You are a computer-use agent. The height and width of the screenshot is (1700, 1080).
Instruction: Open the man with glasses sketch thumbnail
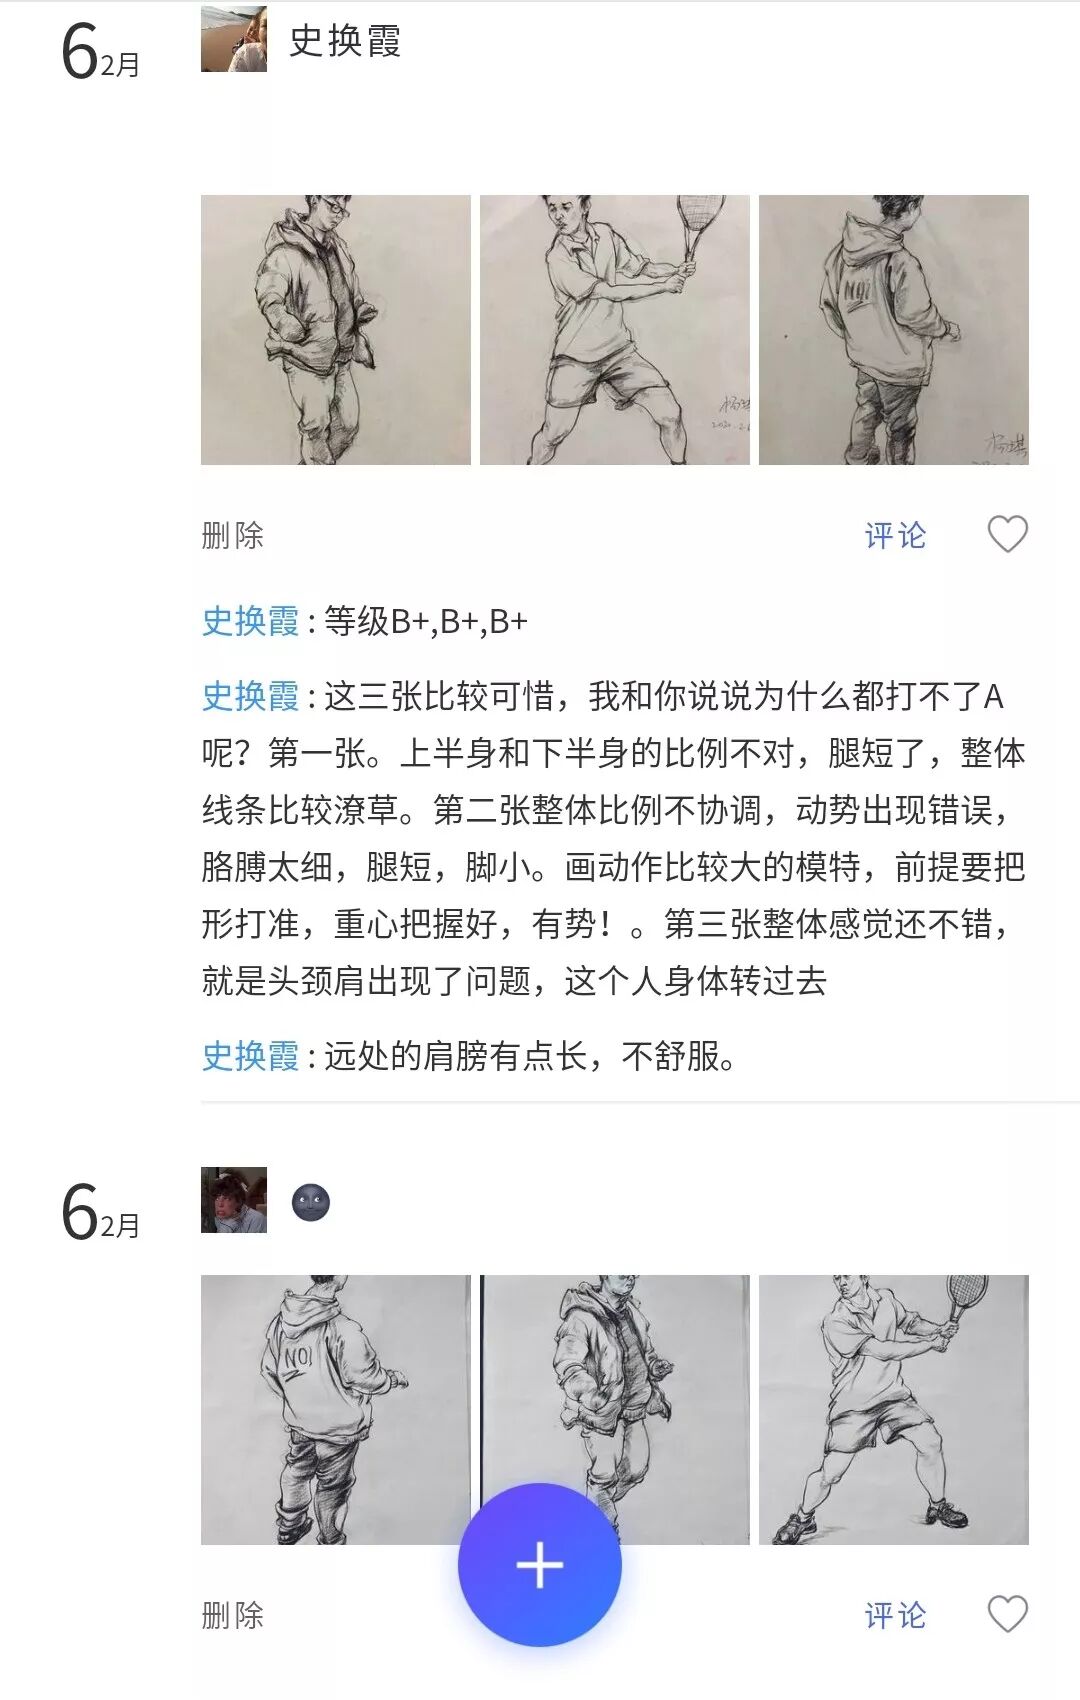coord(336,330)
